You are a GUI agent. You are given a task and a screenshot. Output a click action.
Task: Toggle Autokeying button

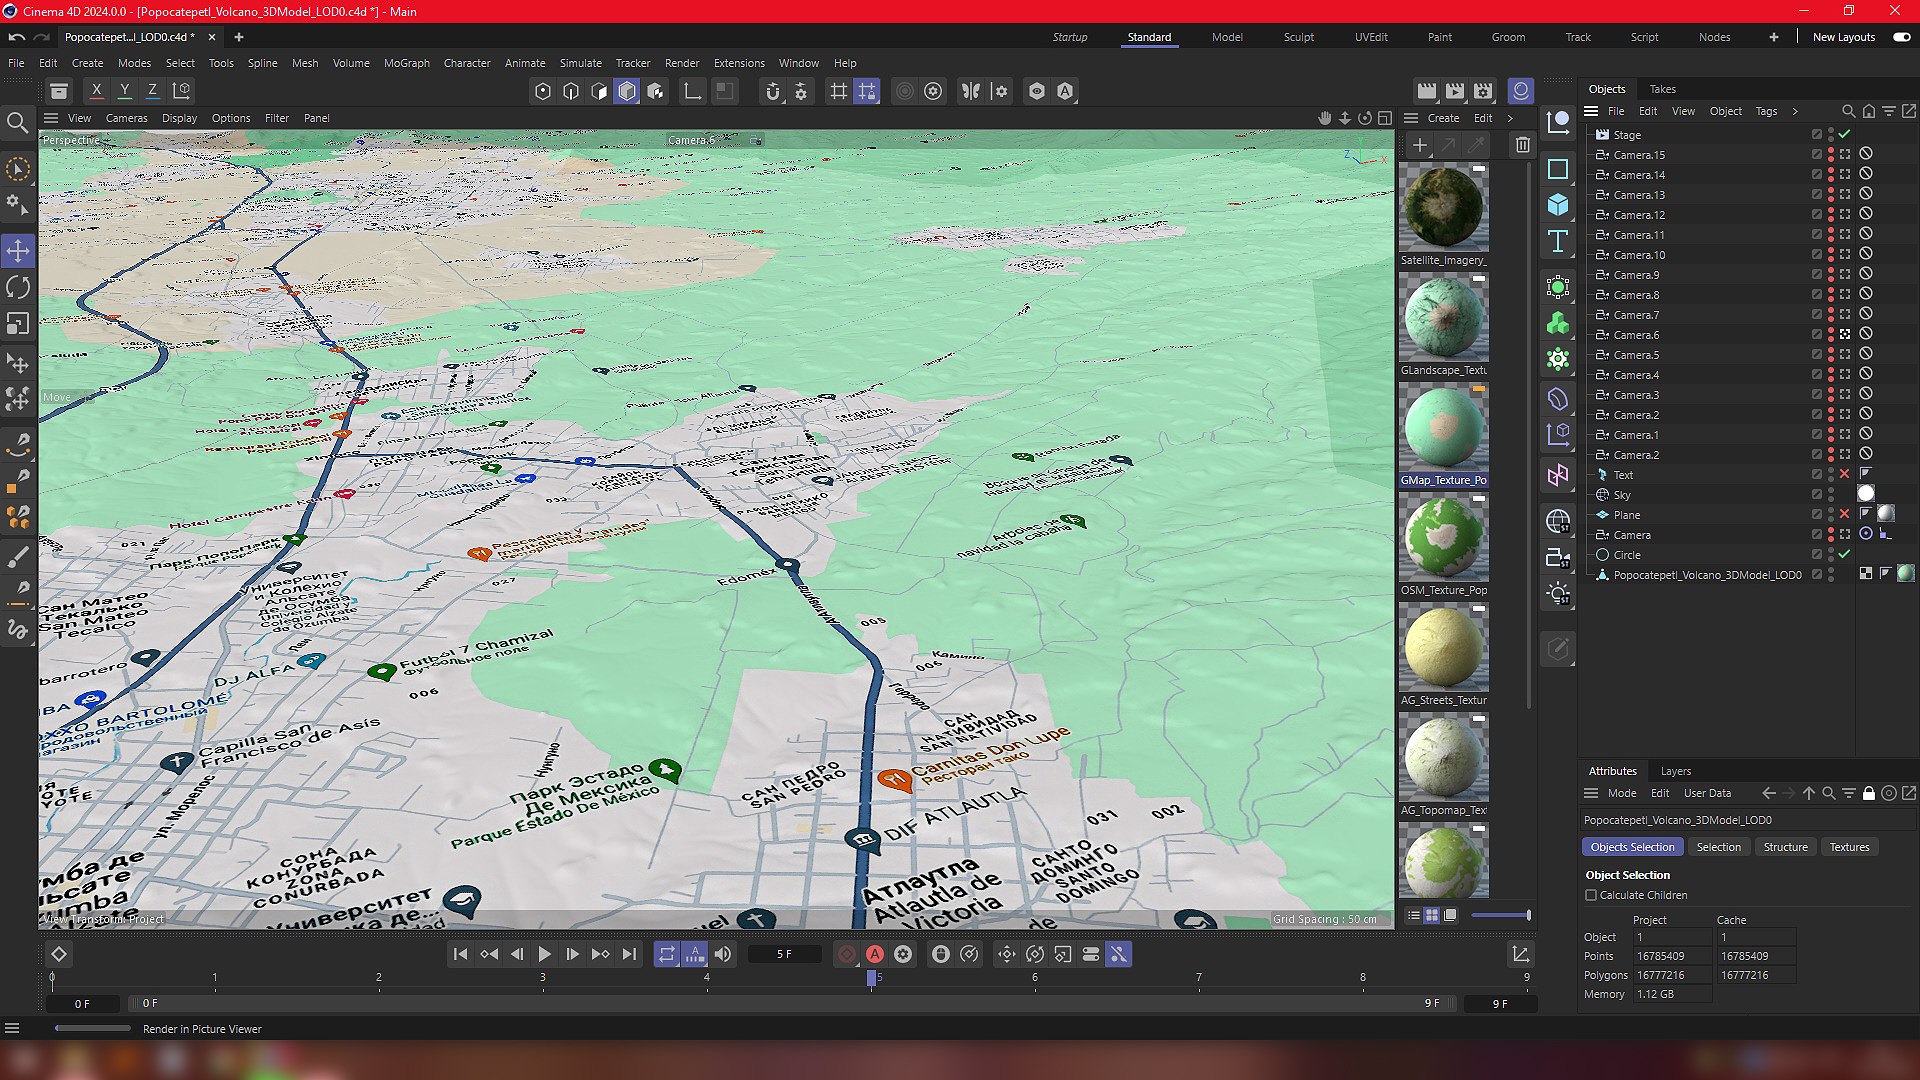tap(875, 954)
